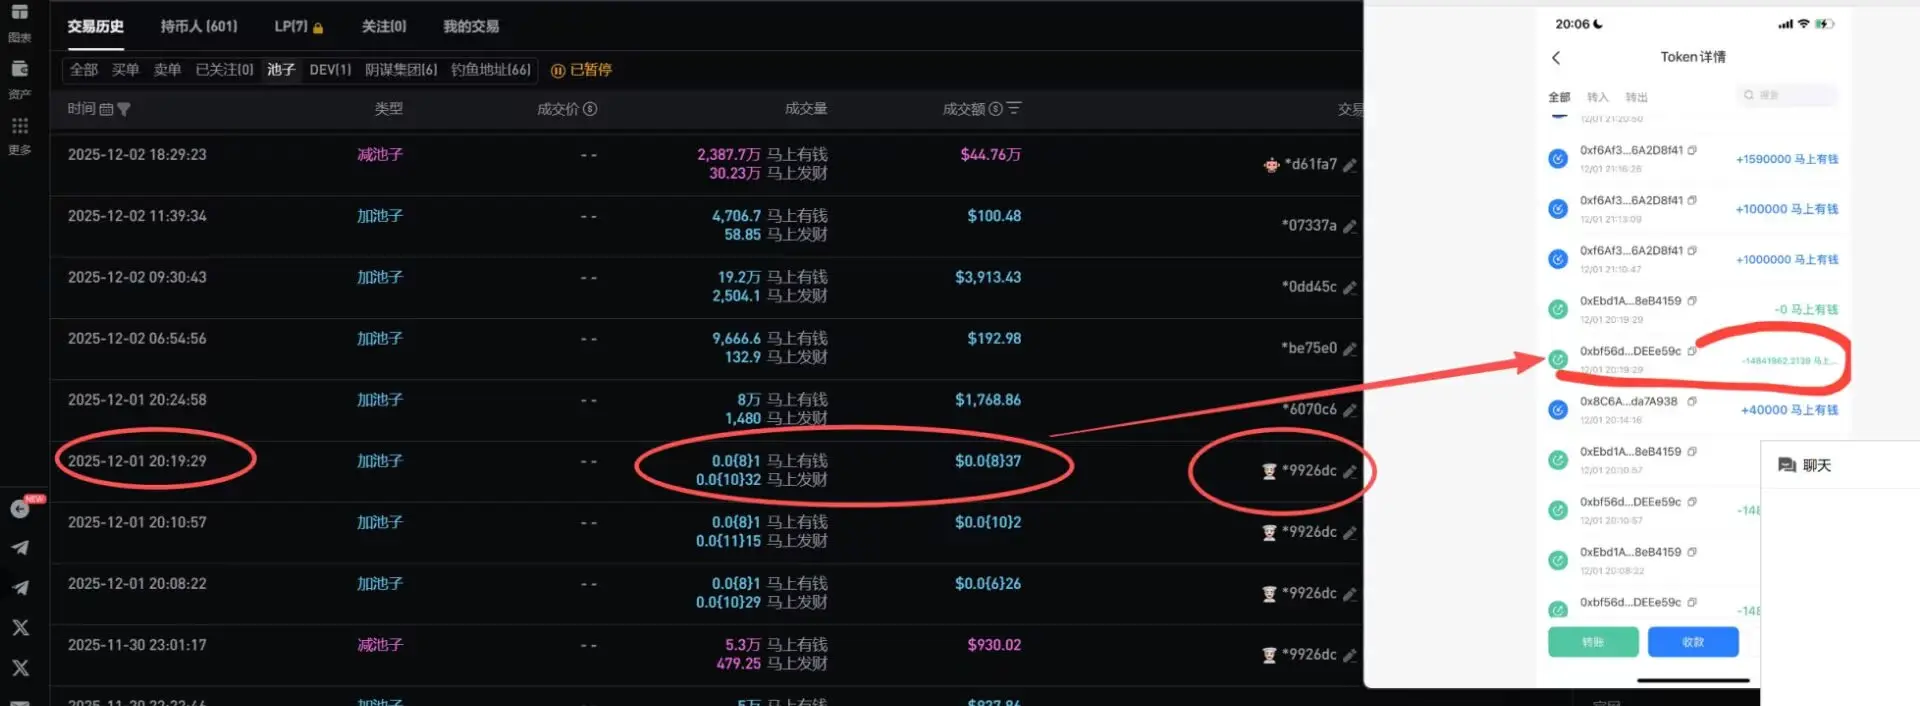Viewport: 1920px width, 706px height.
Task: Select the 转入 tab in Token details
Action: [1597, 97]
